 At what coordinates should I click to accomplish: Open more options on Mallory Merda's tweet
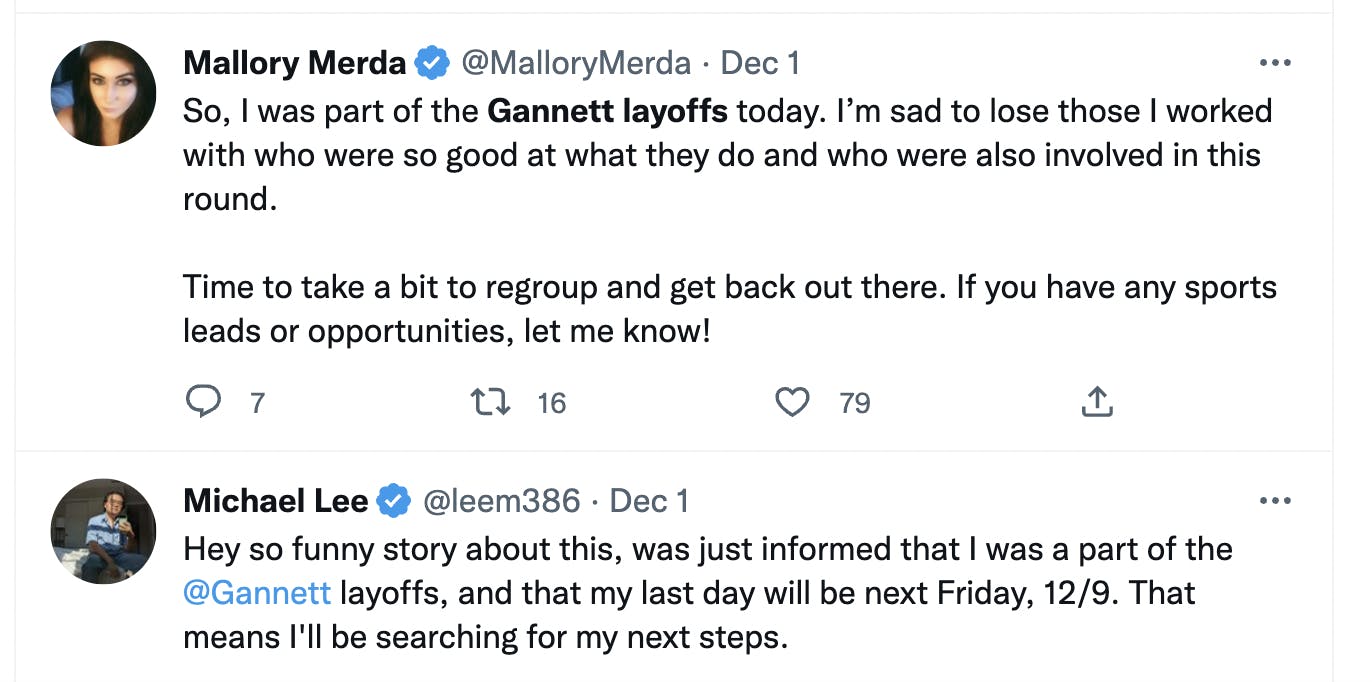coord(1275,63)
